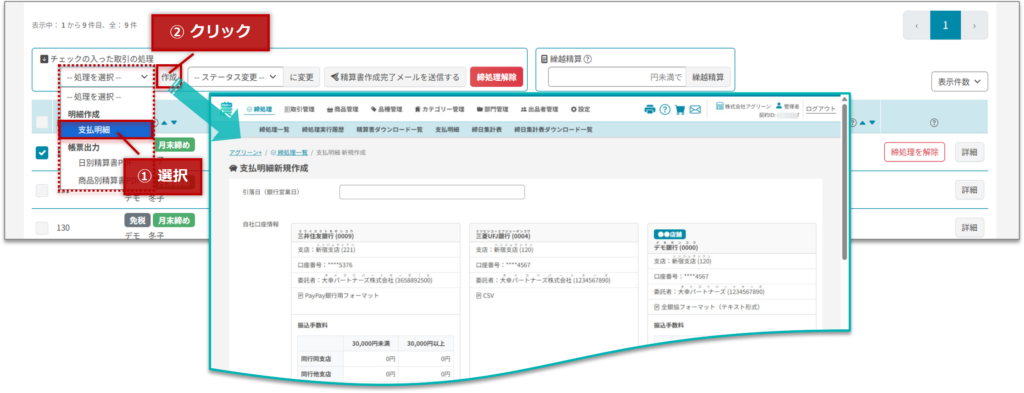Viewport: 1024px width, 393px height.
Task: Choose 支払明細 in the 処理 dropdown list
Action: point(107,131)
